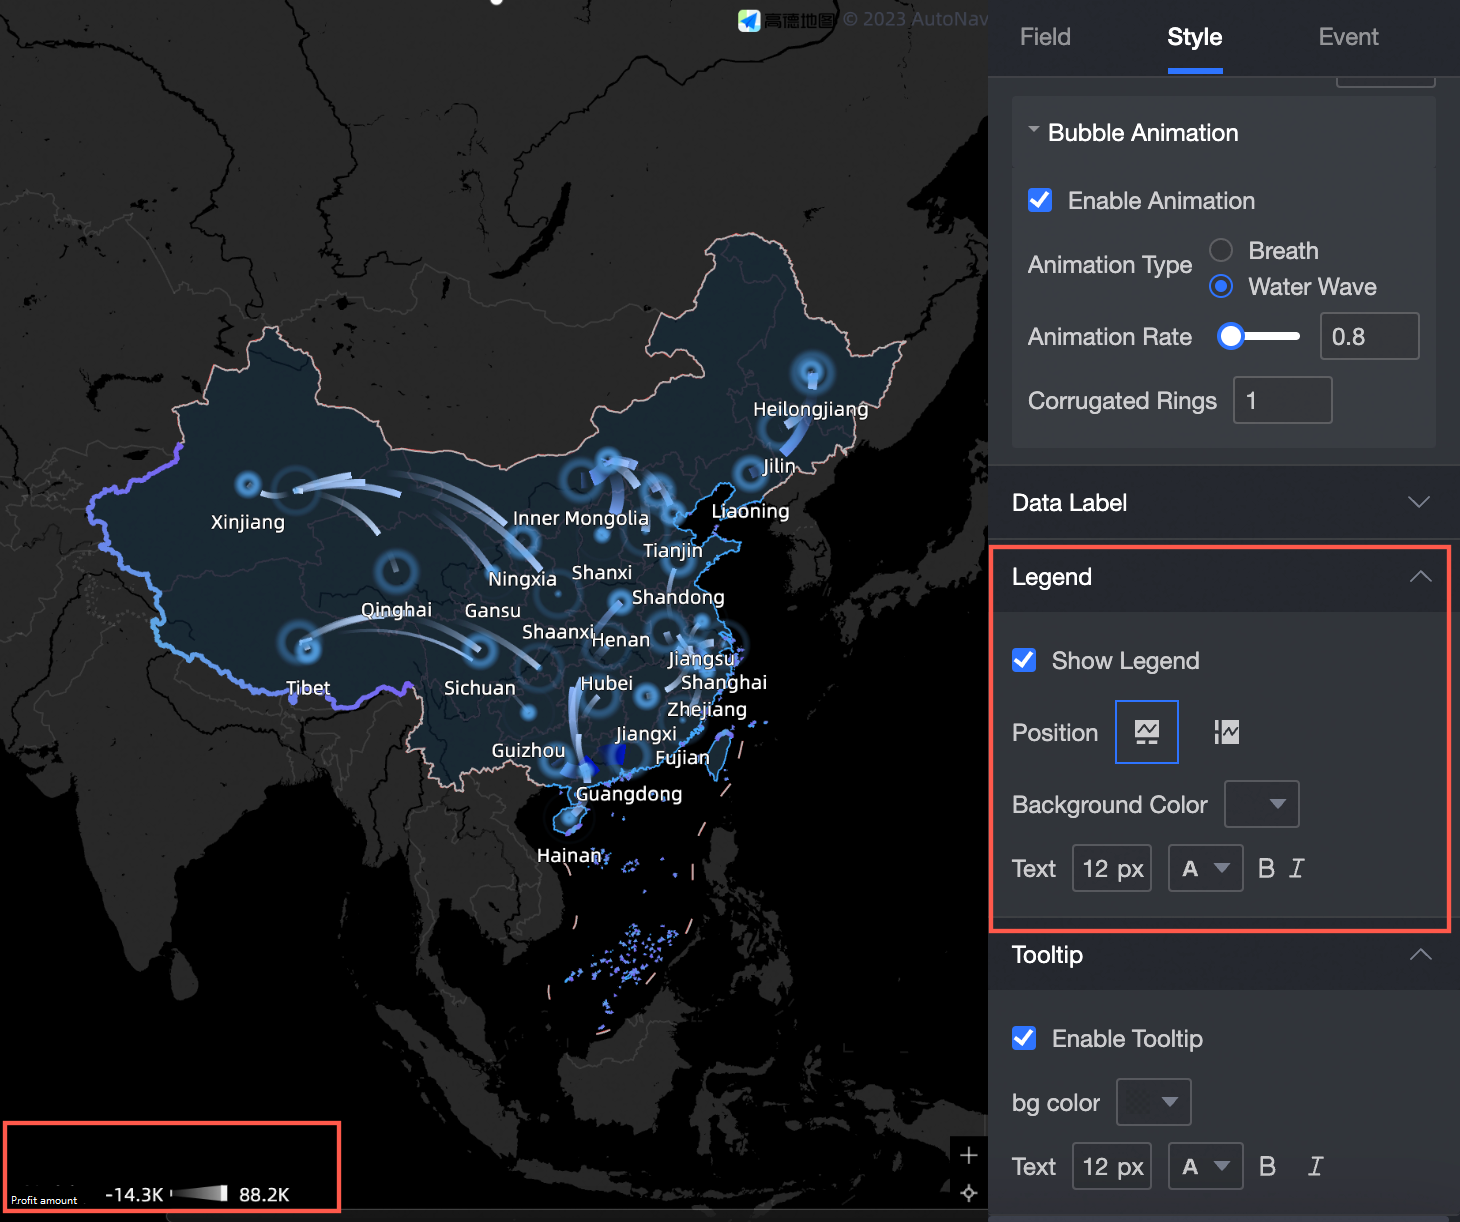The height and width of the screenshot is (1222, 1460).
Task: Click the -14.3K legend minimum value
Action: (134, 1194)
